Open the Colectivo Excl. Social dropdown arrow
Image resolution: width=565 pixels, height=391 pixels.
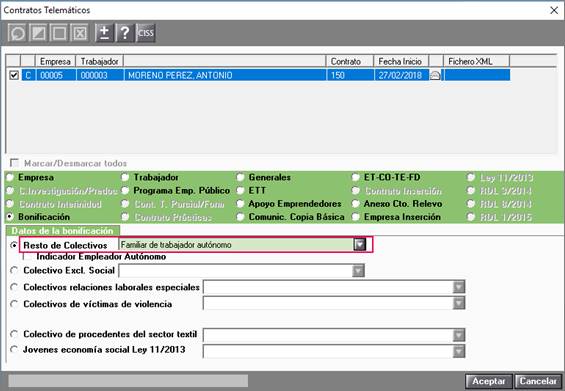[x=358, y=271]
